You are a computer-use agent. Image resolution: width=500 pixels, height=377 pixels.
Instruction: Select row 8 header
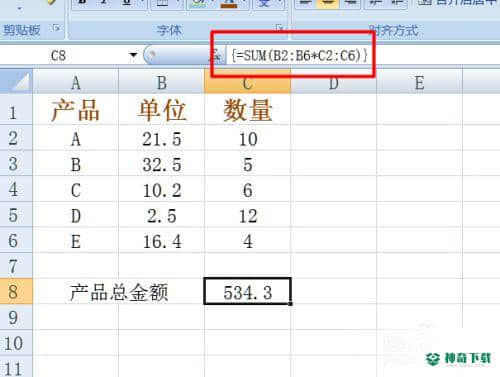tap(16, 291)
